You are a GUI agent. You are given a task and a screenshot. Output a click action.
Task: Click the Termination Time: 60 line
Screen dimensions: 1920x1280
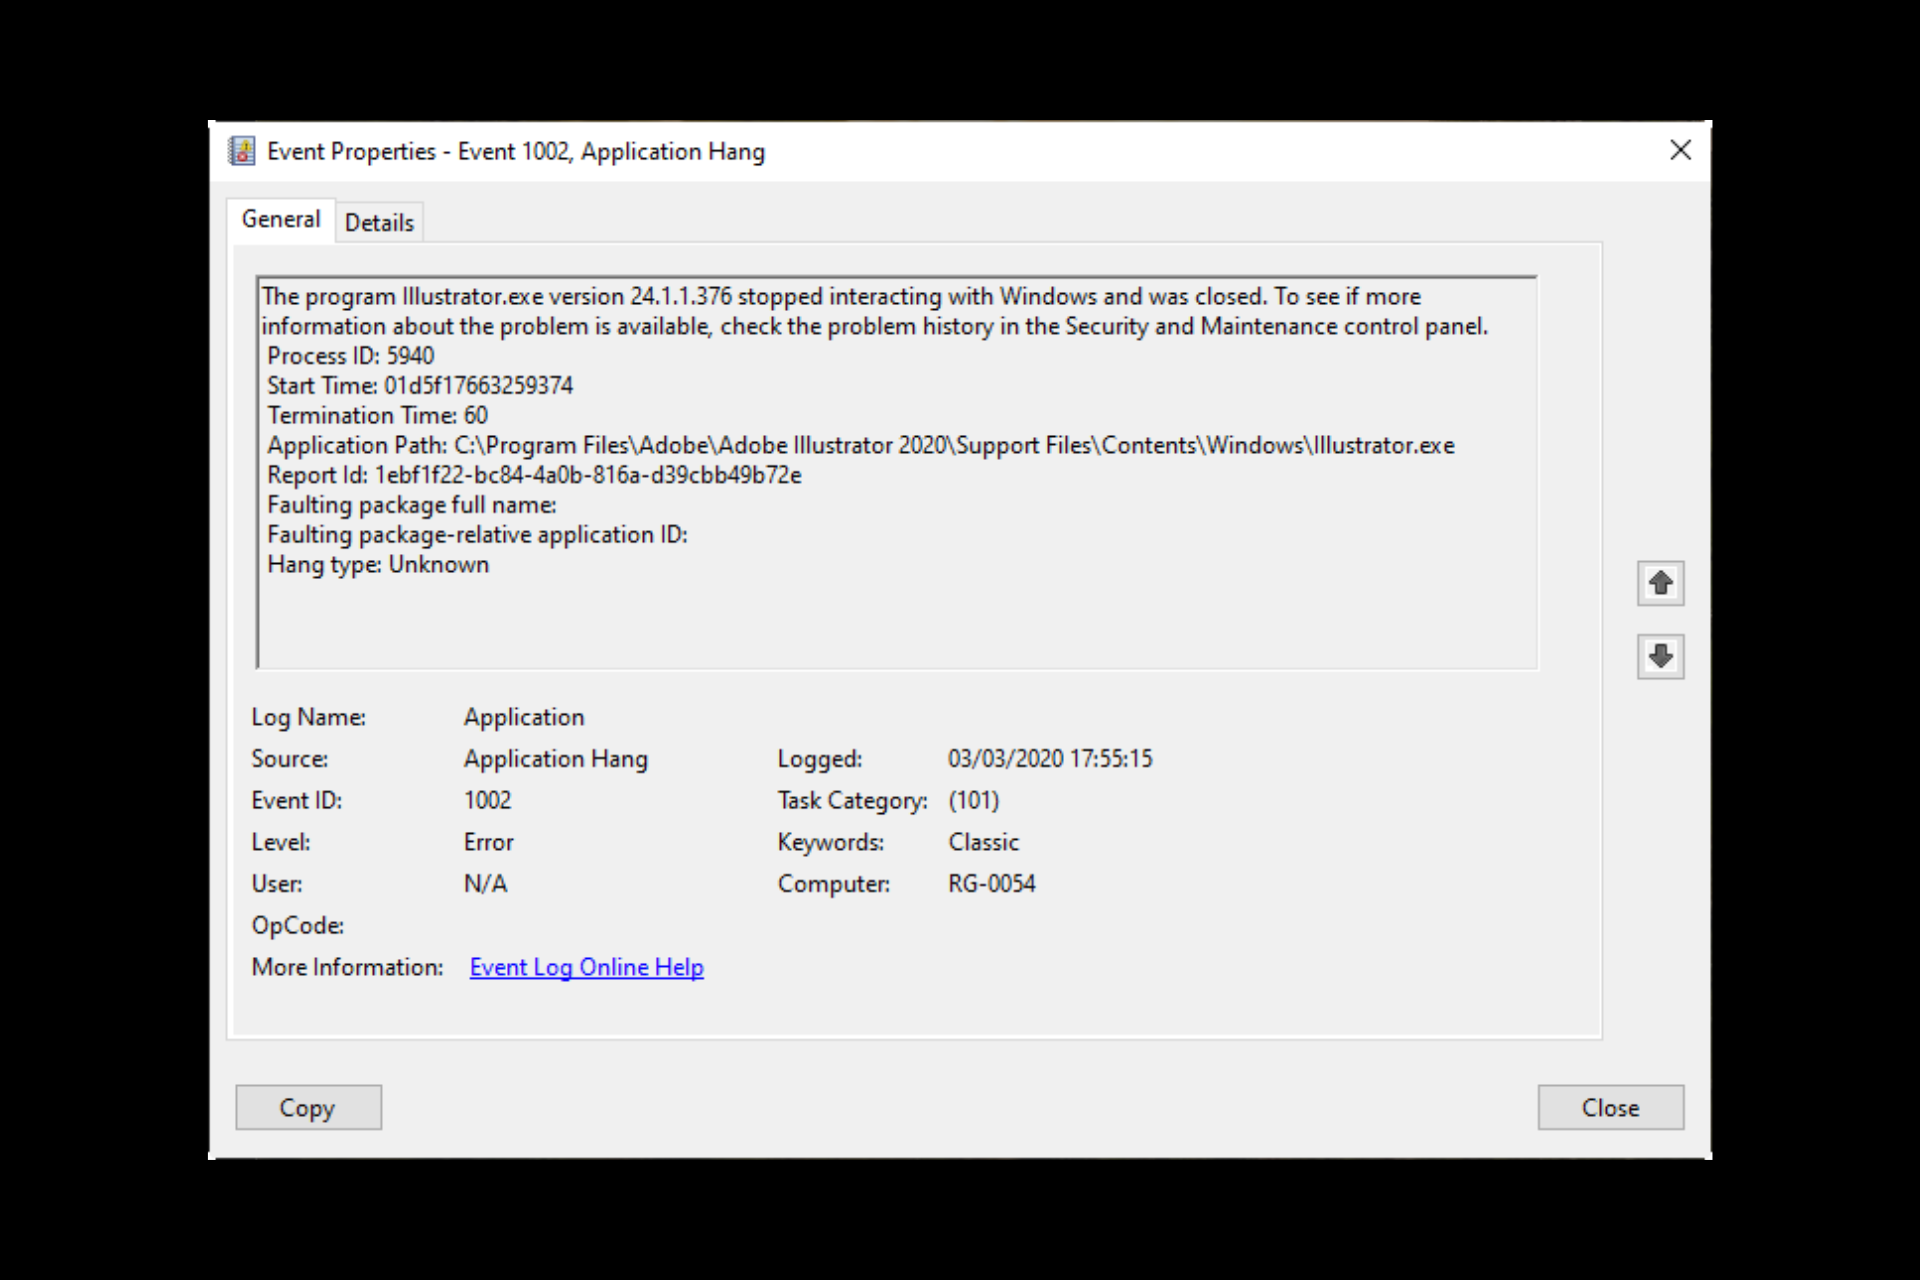click(377, 416)
